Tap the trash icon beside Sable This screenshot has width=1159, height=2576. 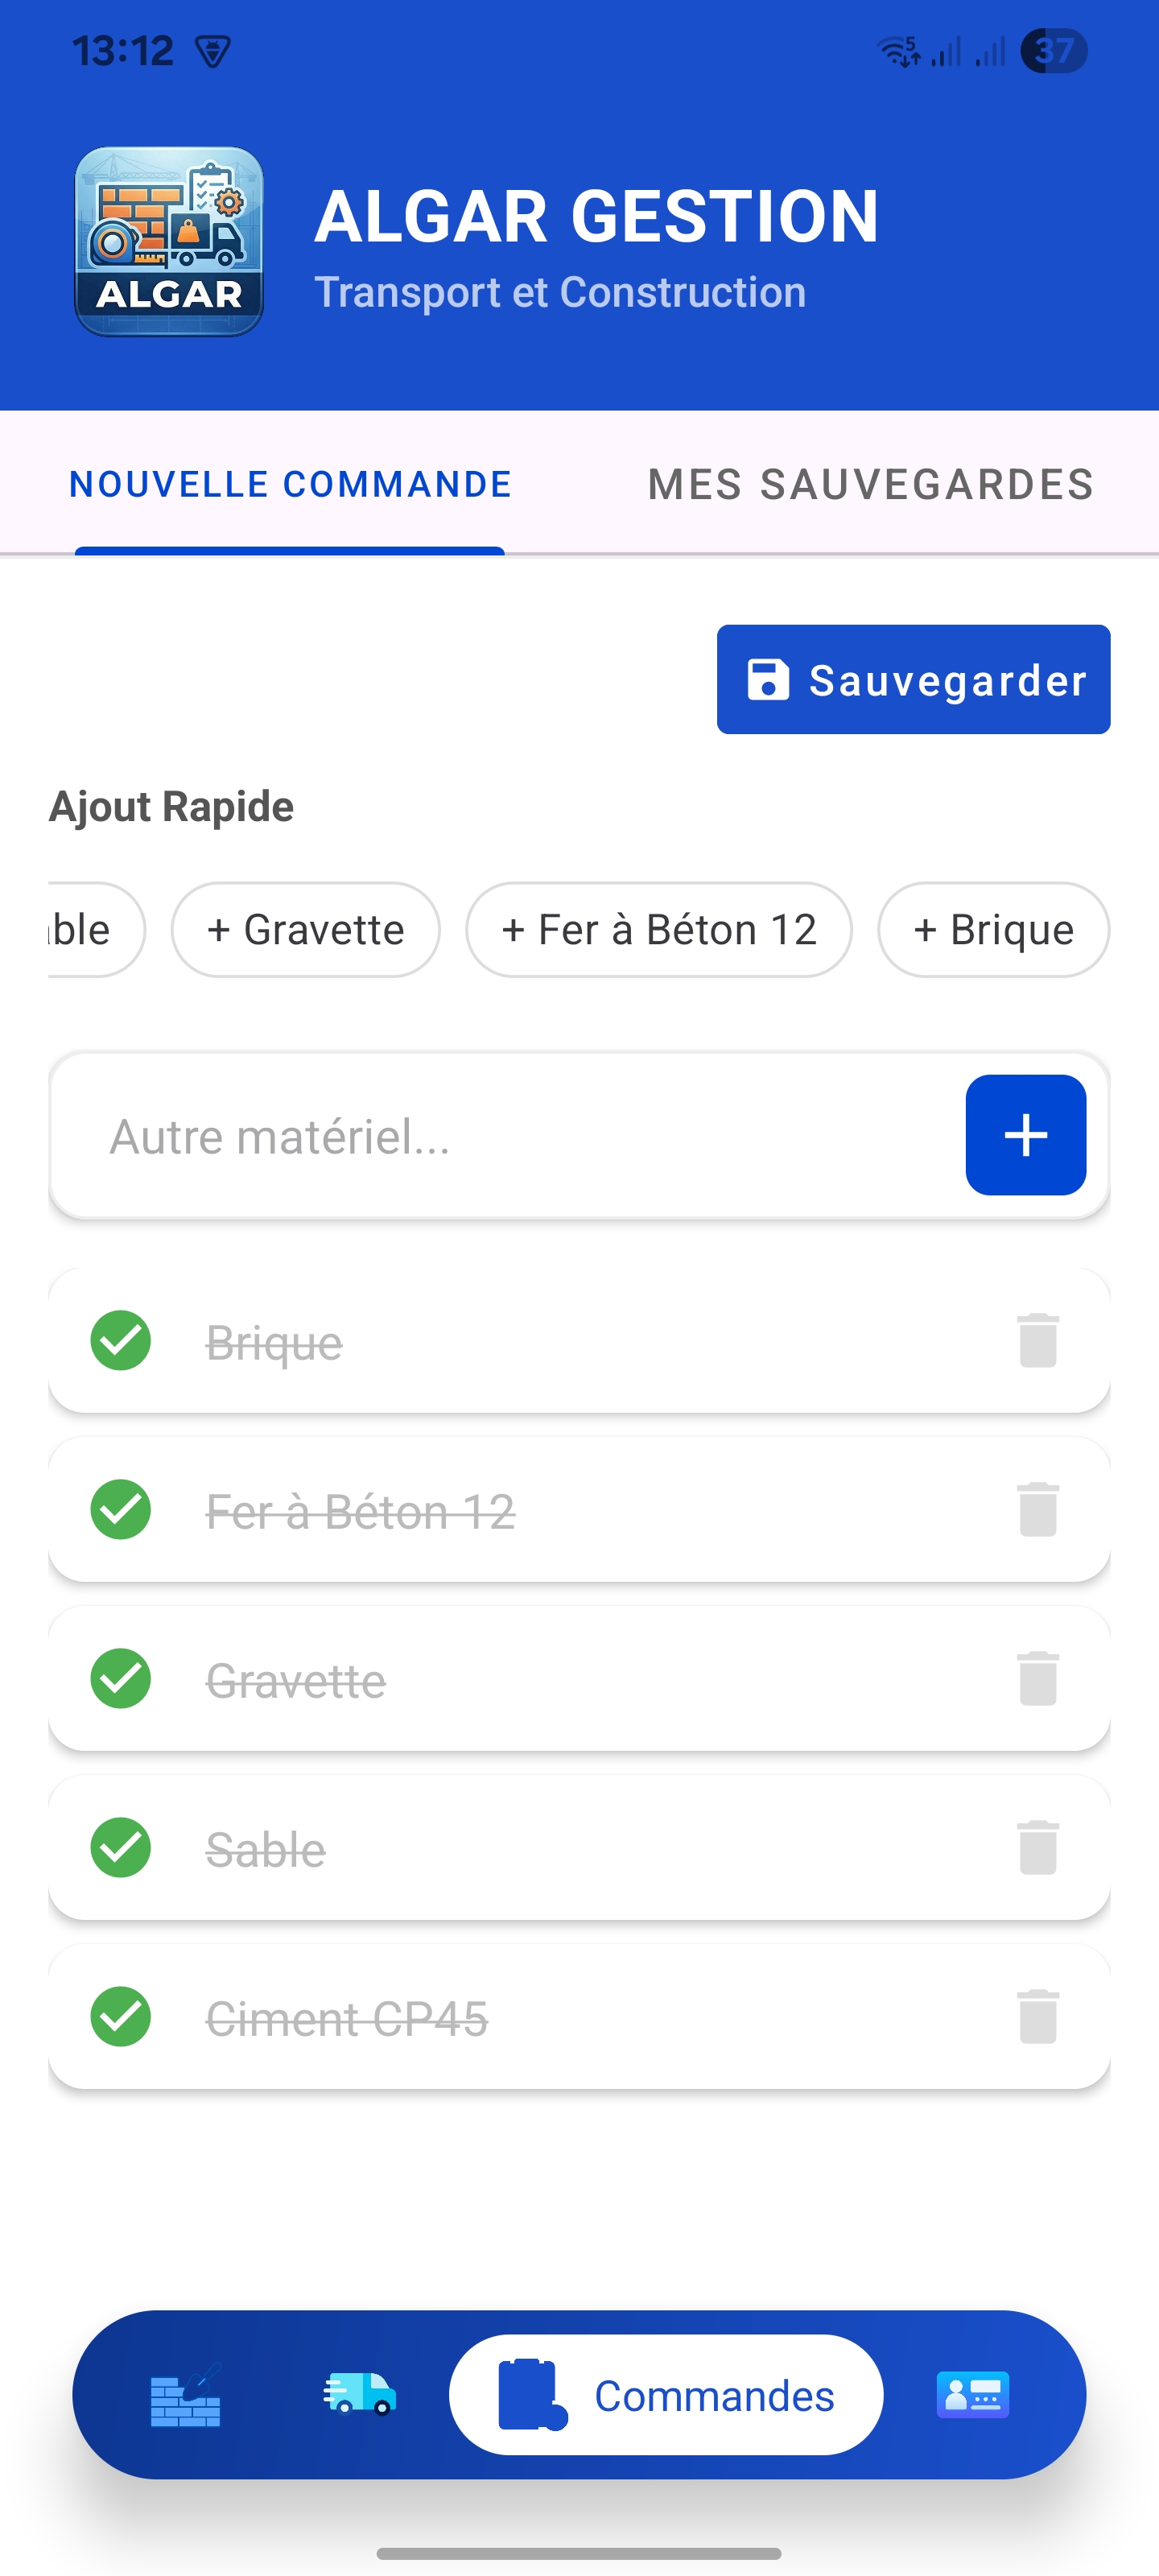tap(1037, 1847)
